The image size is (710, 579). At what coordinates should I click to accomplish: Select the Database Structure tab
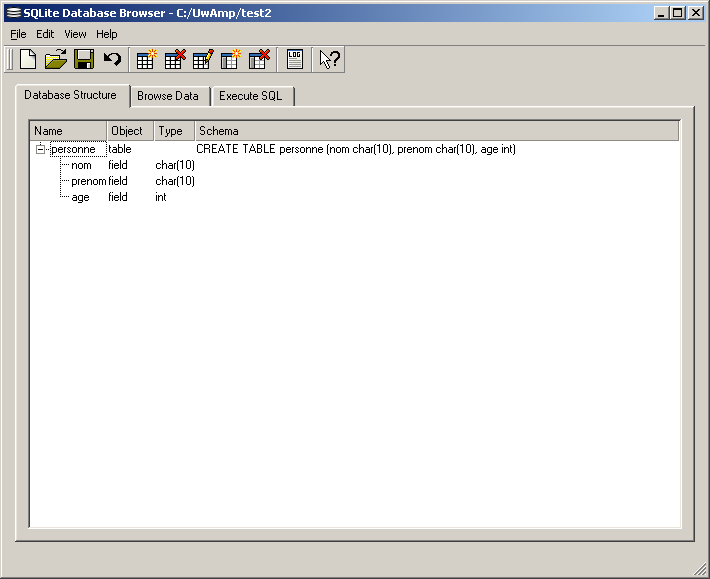(71, 95)
